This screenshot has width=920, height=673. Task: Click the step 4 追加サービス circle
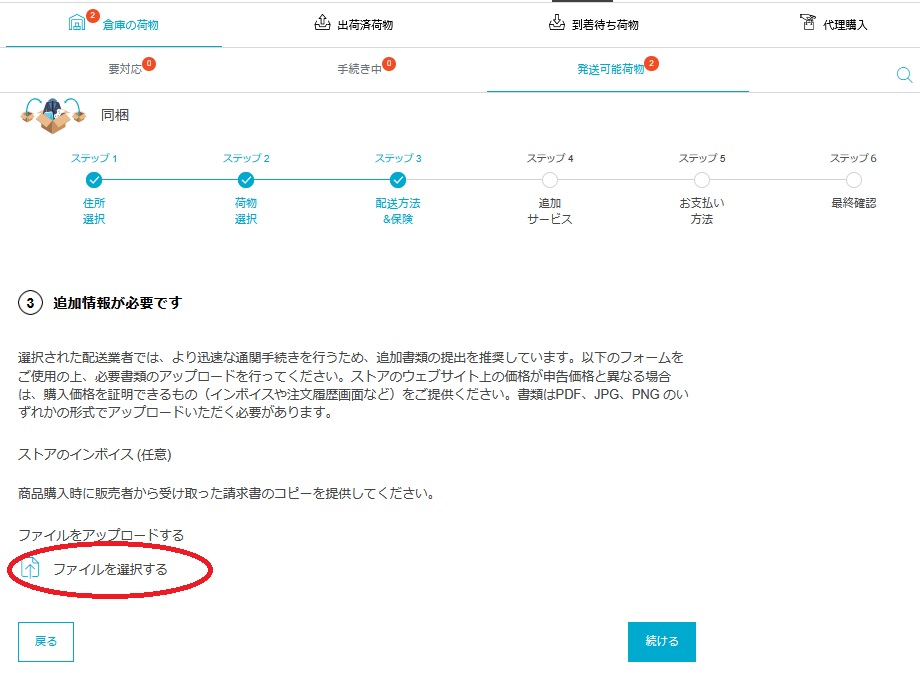click(550, 180)
